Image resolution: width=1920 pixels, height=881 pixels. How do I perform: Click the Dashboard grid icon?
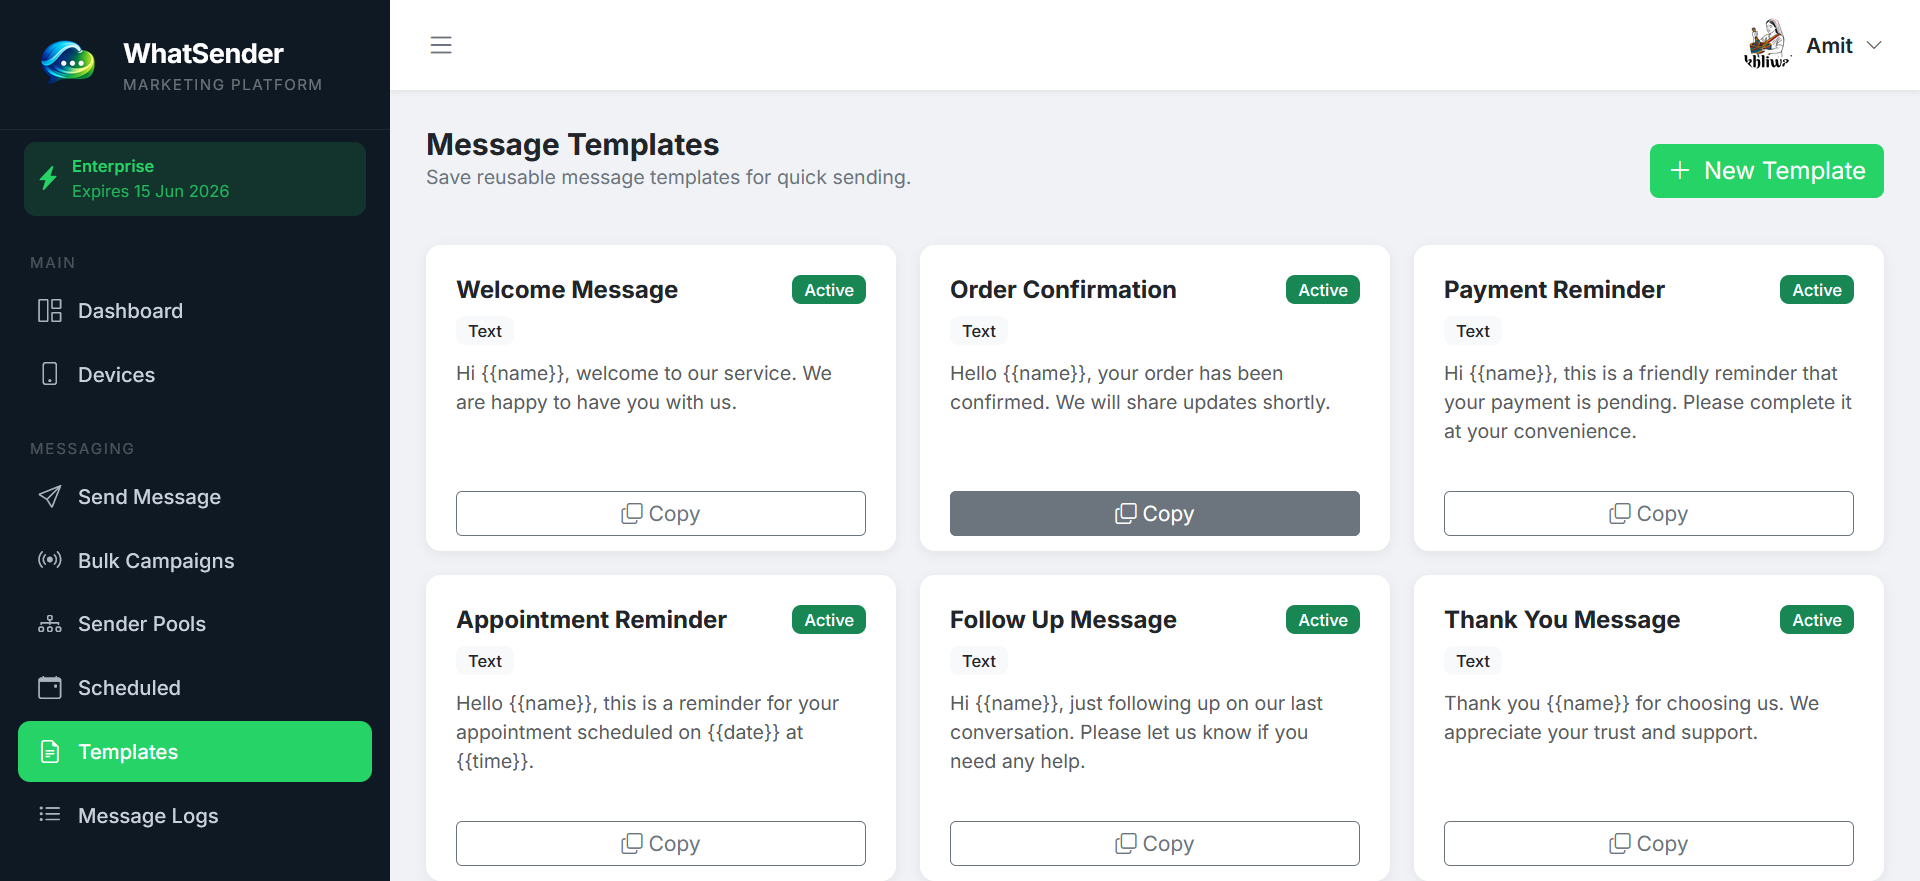coord(50,311)
